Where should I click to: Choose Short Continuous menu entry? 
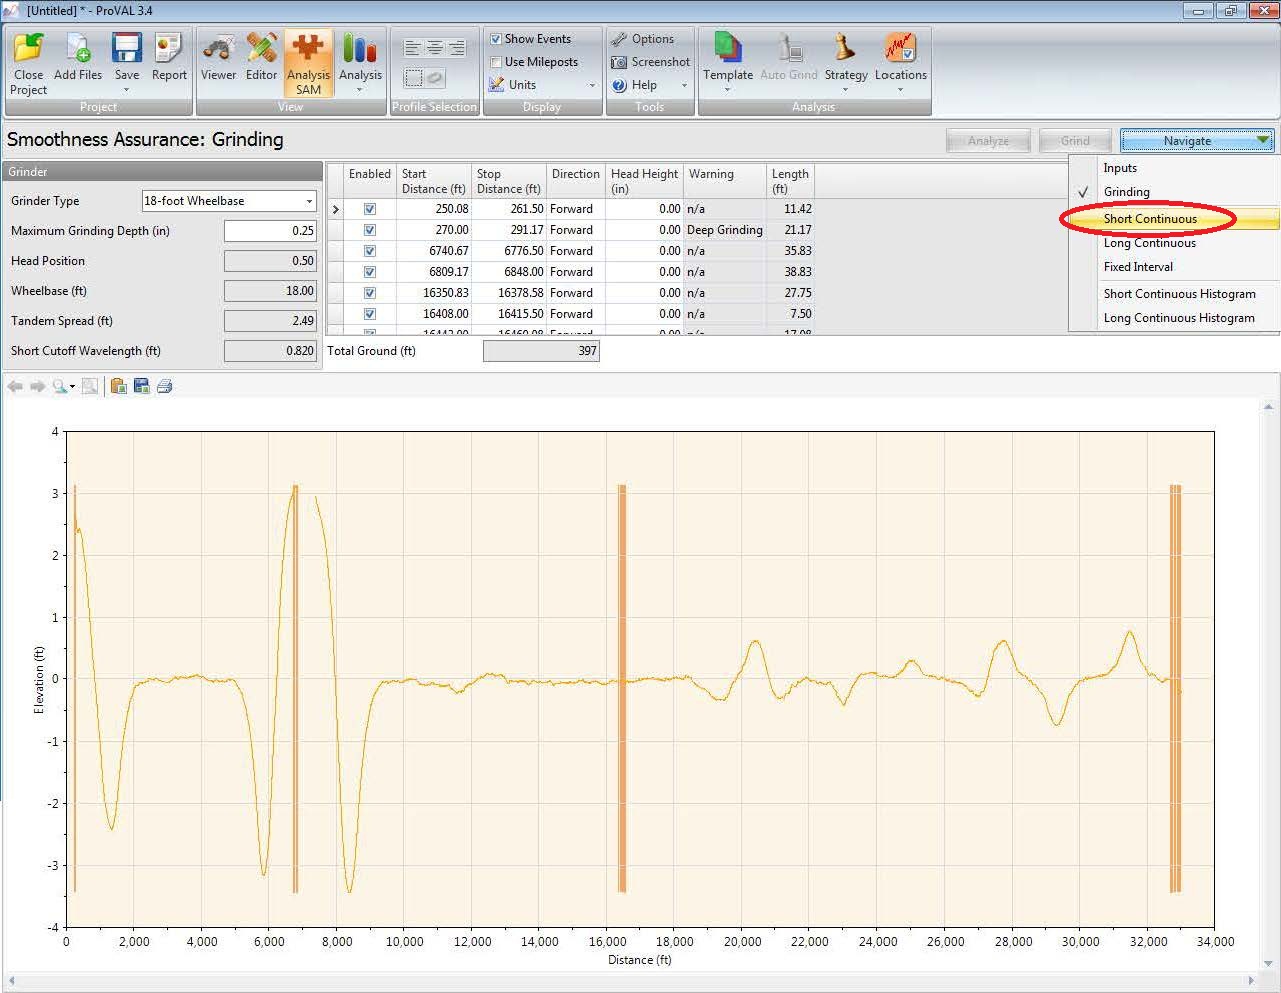[x=1150, y=219]
